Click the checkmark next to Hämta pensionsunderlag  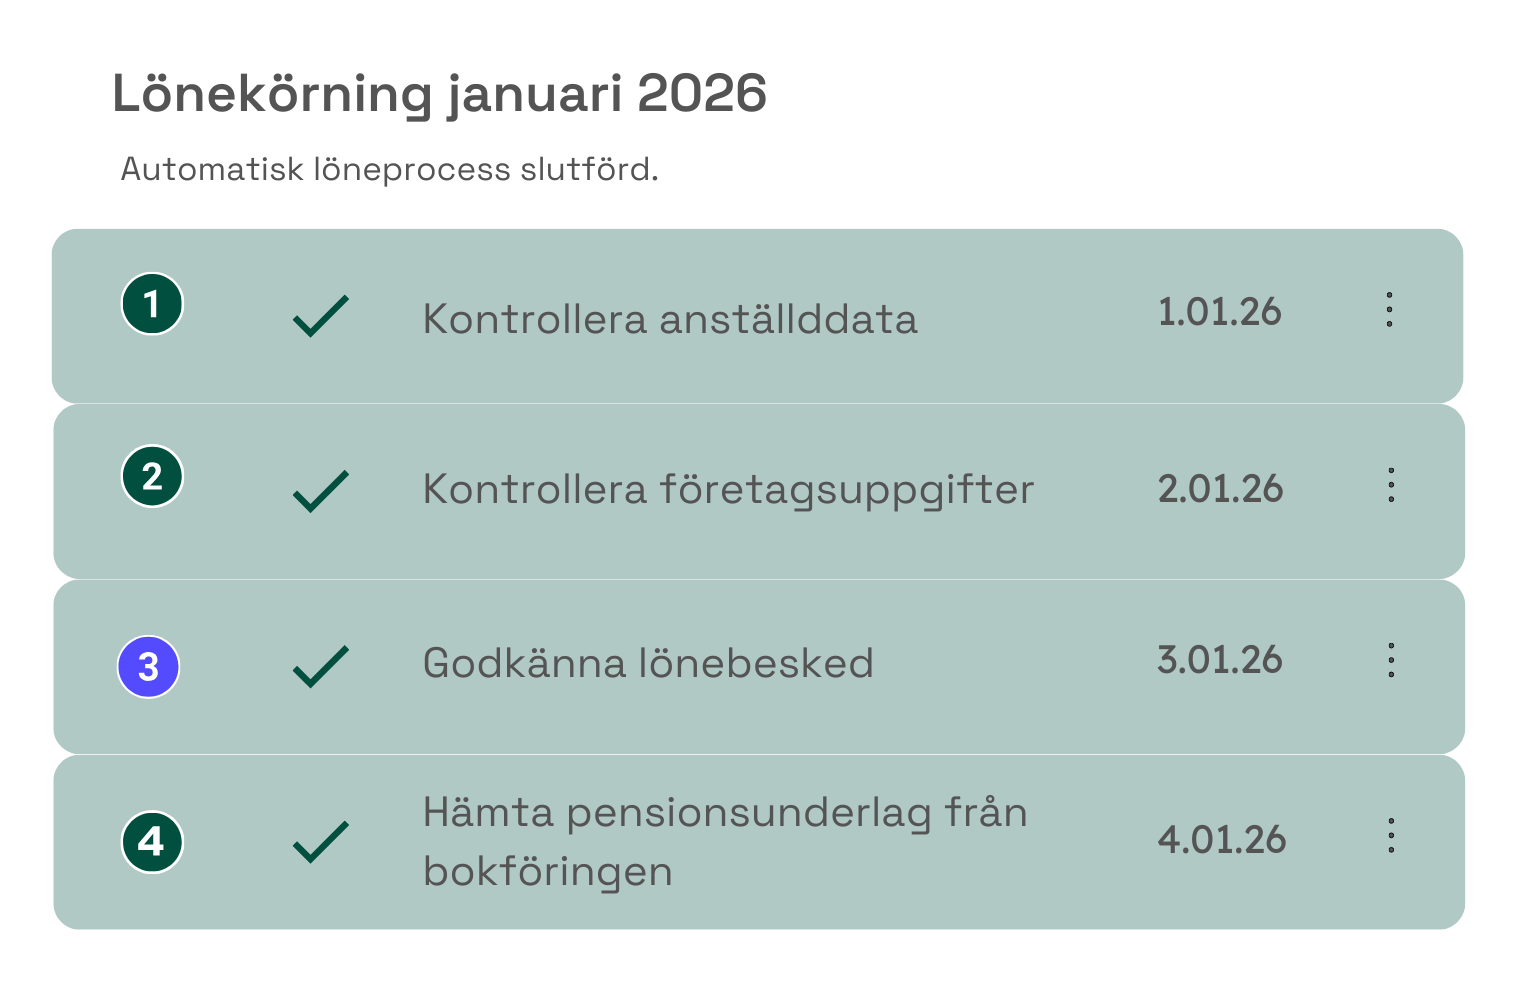tap(320, 843)
